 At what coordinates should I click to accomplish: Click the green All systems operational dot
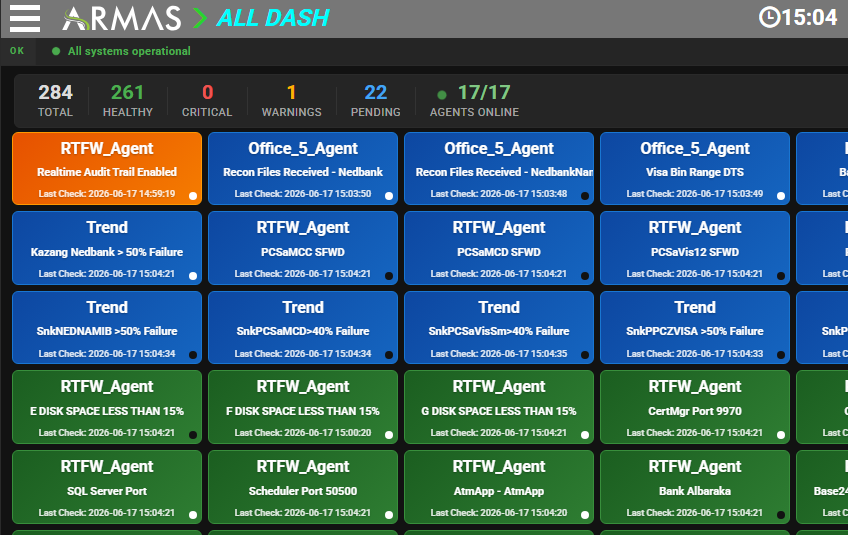tap(56, 51)
